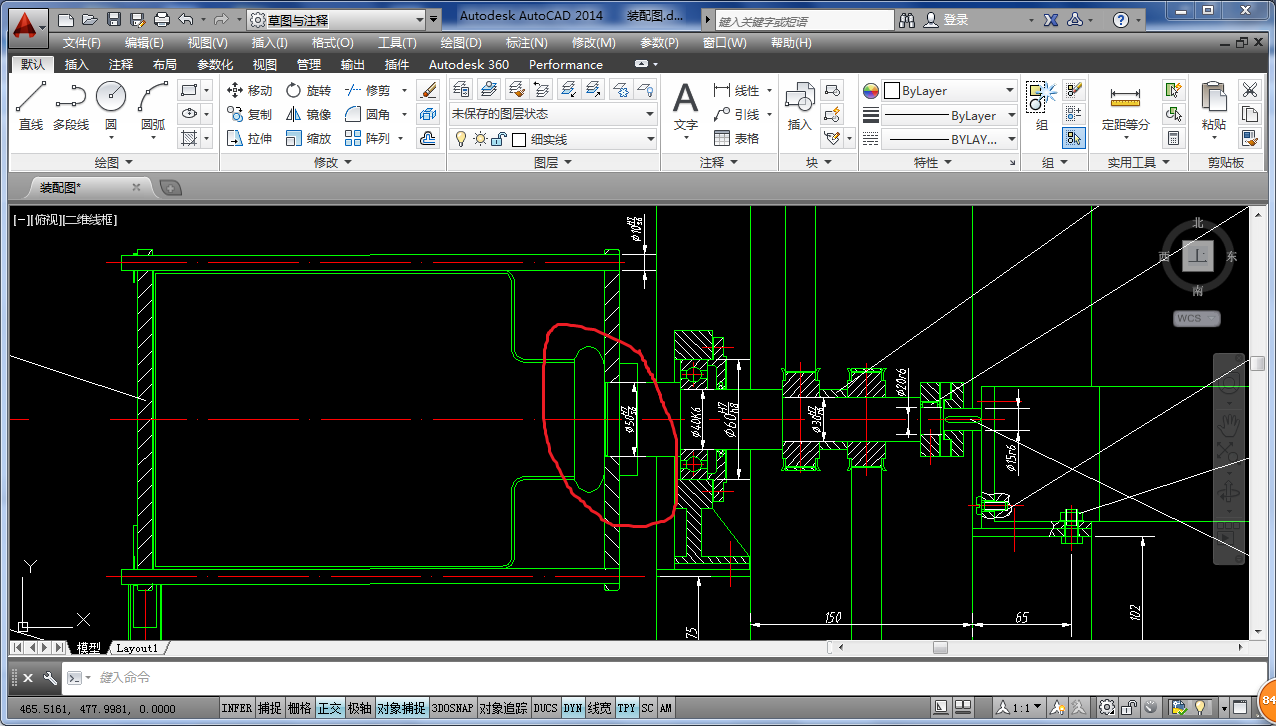1276x726 pixels.
Task: Switch to the Layout1 tab
Action: point(137,648)
